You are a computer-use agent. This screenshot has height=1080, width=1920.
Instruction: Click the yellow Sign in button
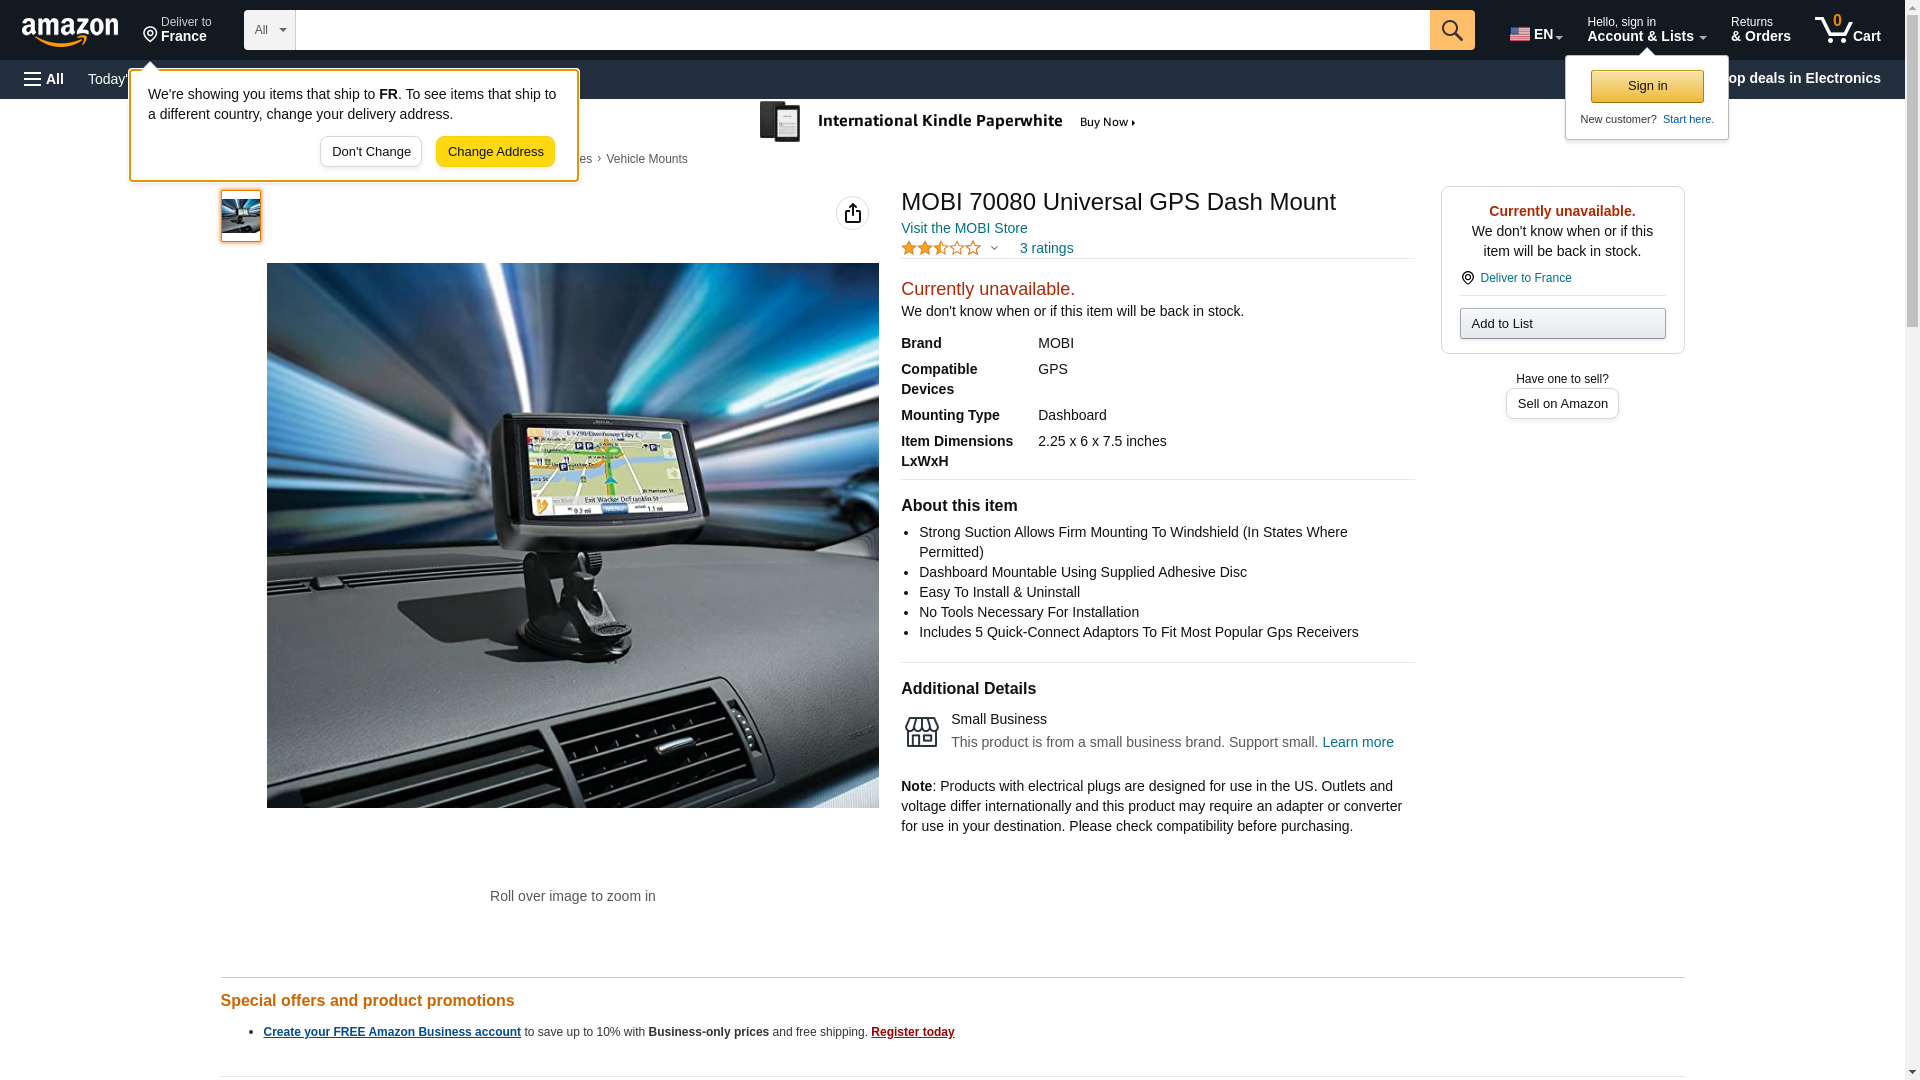pyautogui.click(x=1646, y=86)
